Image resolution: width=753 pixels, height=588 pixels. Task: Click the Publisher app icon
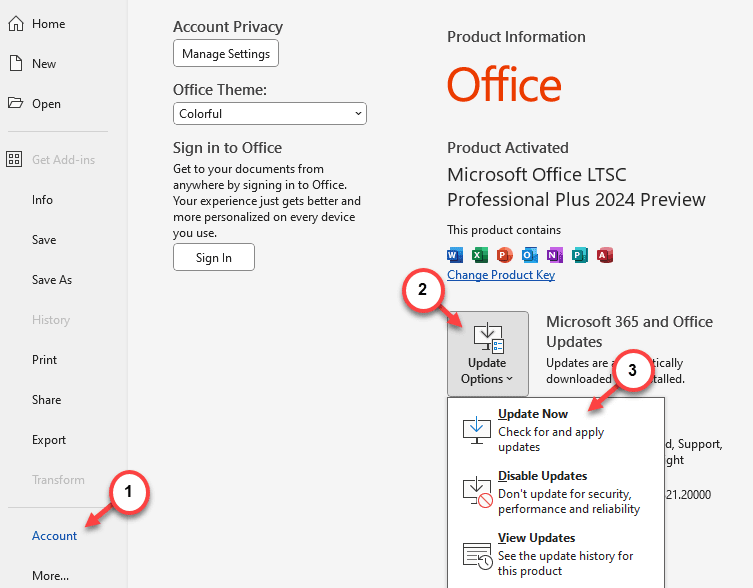pos(580,255)
